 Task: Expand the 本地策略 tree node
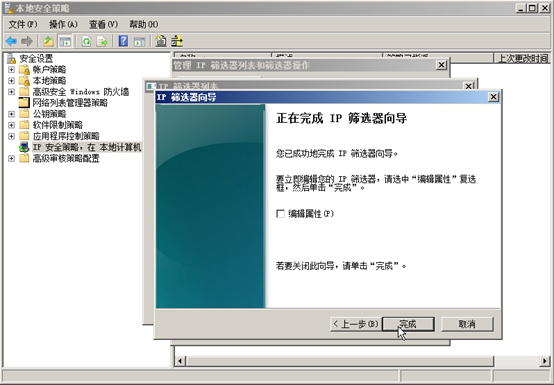(11, 81)
